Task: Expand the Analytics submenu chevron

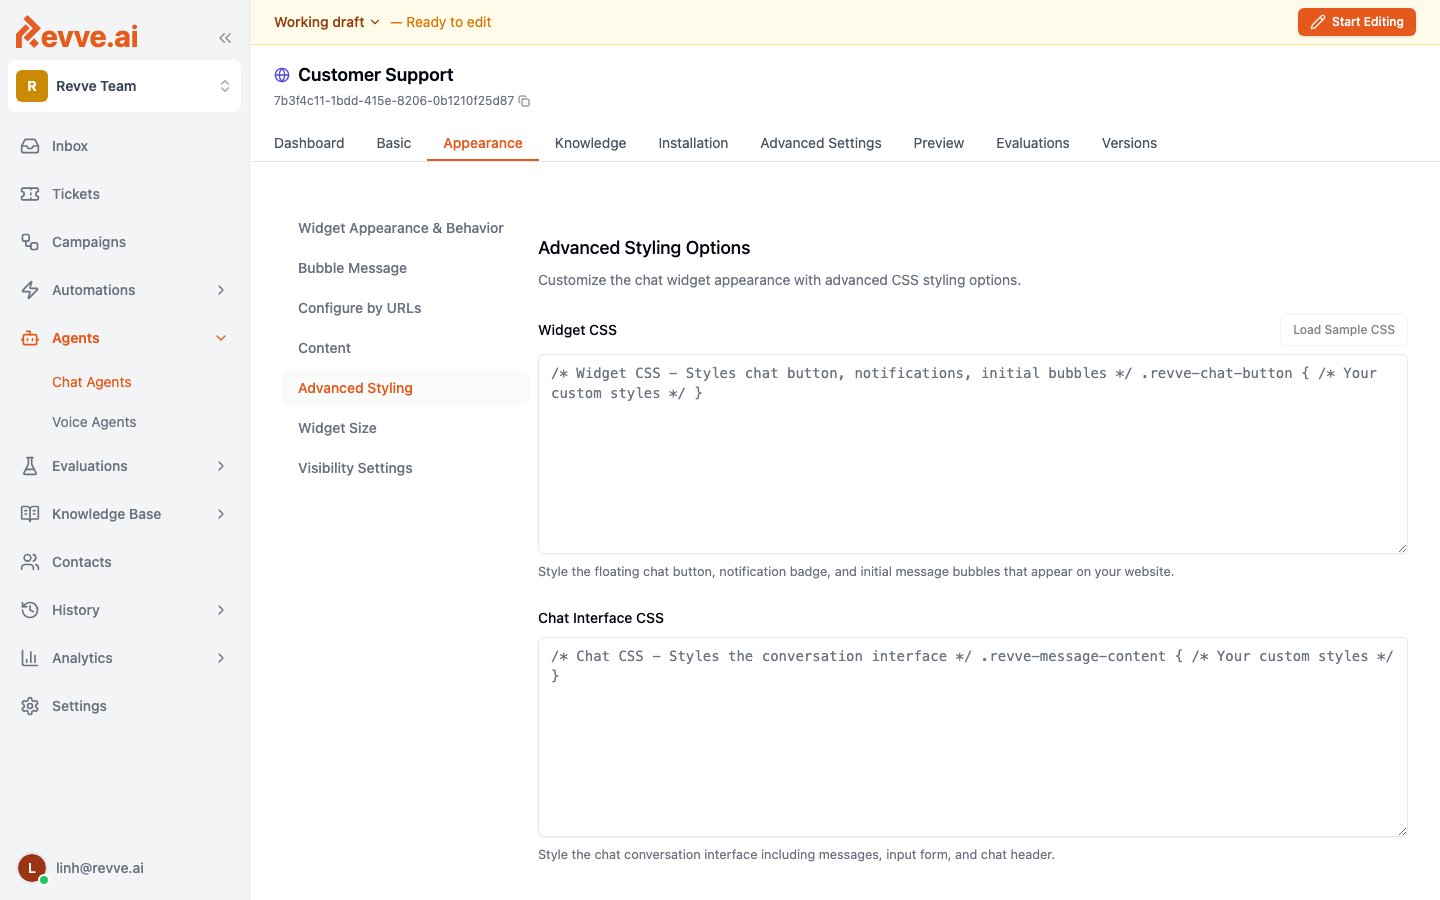Action: (221, 658)
